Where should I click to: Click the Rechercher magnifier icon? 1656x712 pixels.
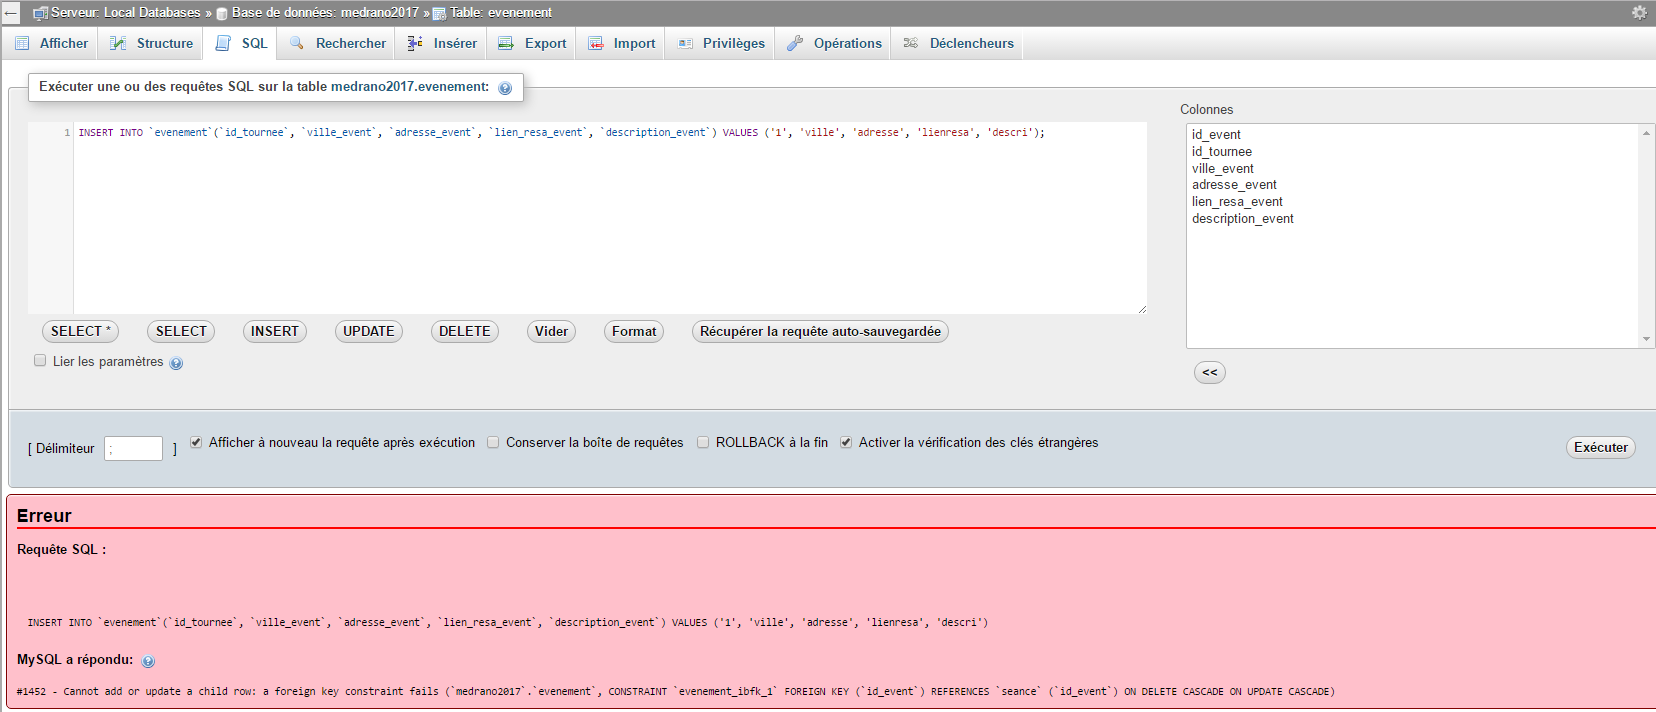pyautogui.click(x=297, y=43)
